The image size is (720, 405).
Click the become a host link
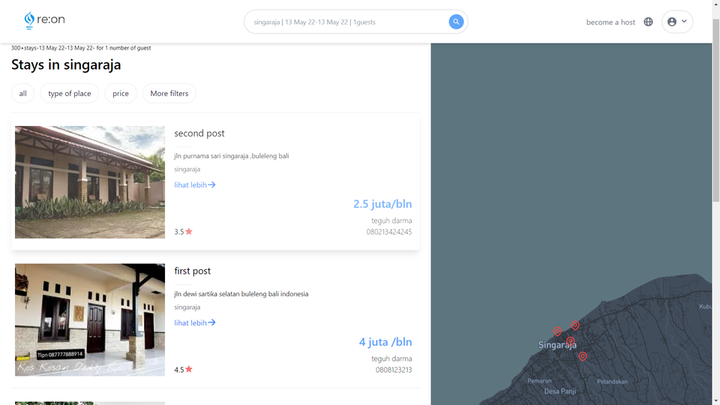click(611, 22)
